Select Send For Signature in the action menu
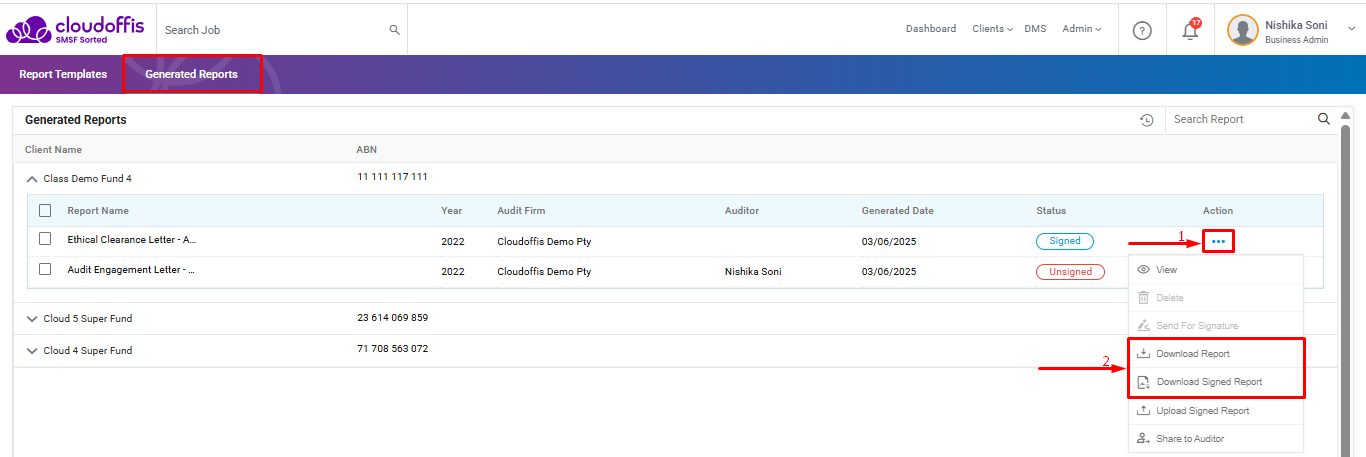This screenshot has height=457, width=1366. click(x=1216, y=326)
